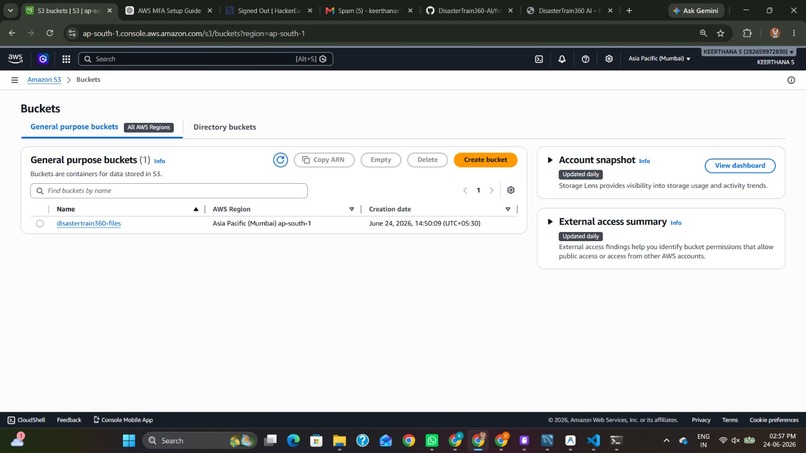The width and height of the screenshot is (806, 453).
Task: Click the Delete button
Action: tap(427, 160)
